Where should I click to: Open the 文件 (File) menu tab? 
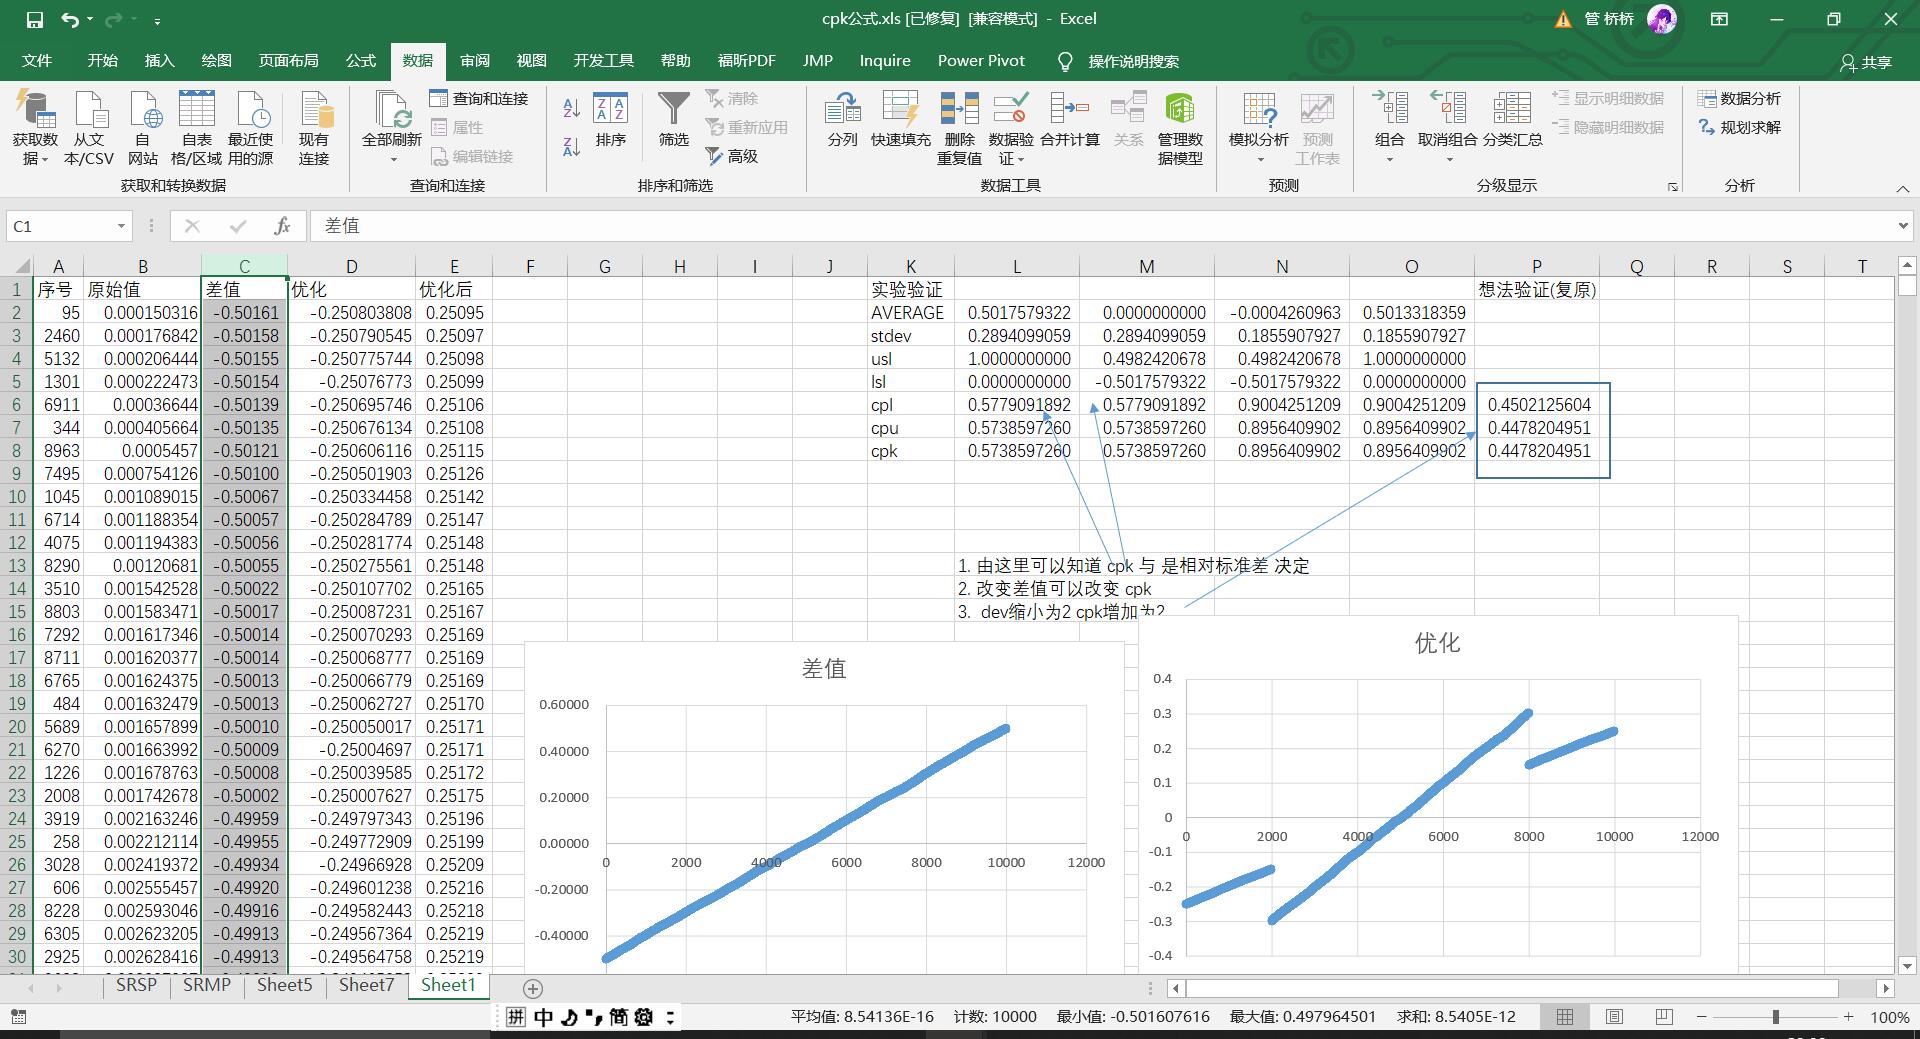tap(37, 61)
